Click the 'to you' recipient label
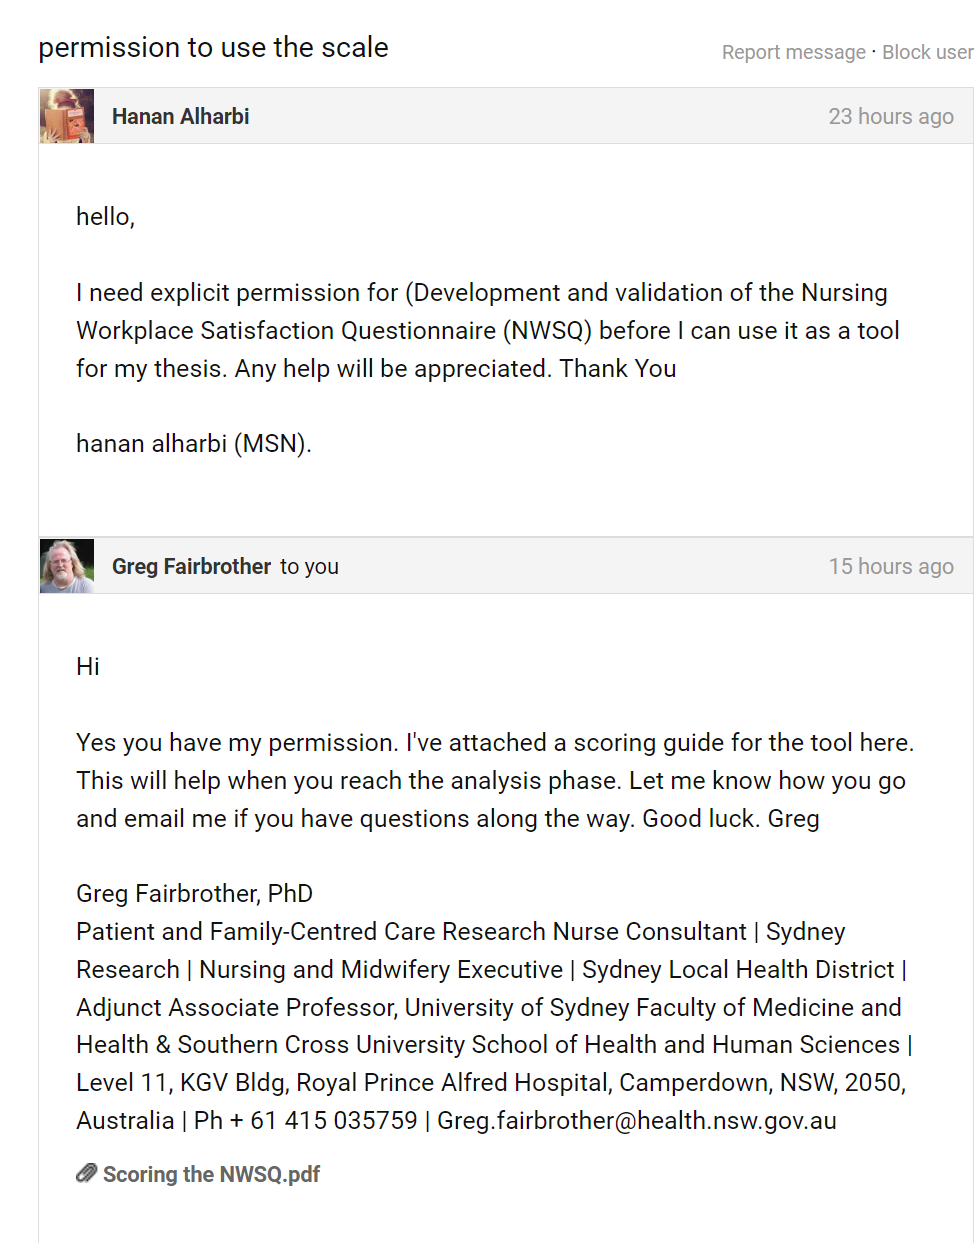 pos(309,566)
